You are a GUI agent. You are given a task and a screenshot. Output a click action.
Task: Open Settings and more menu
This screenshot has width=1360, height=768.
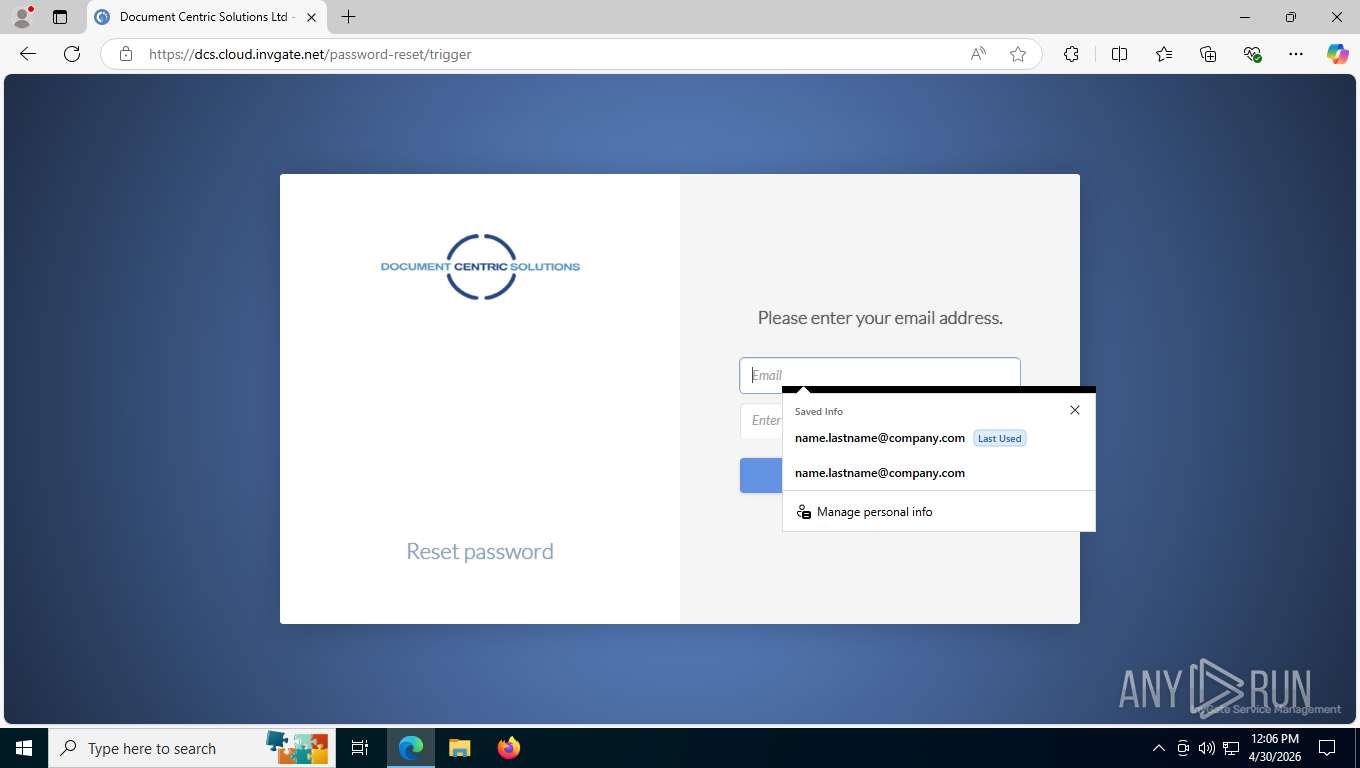1296,54
